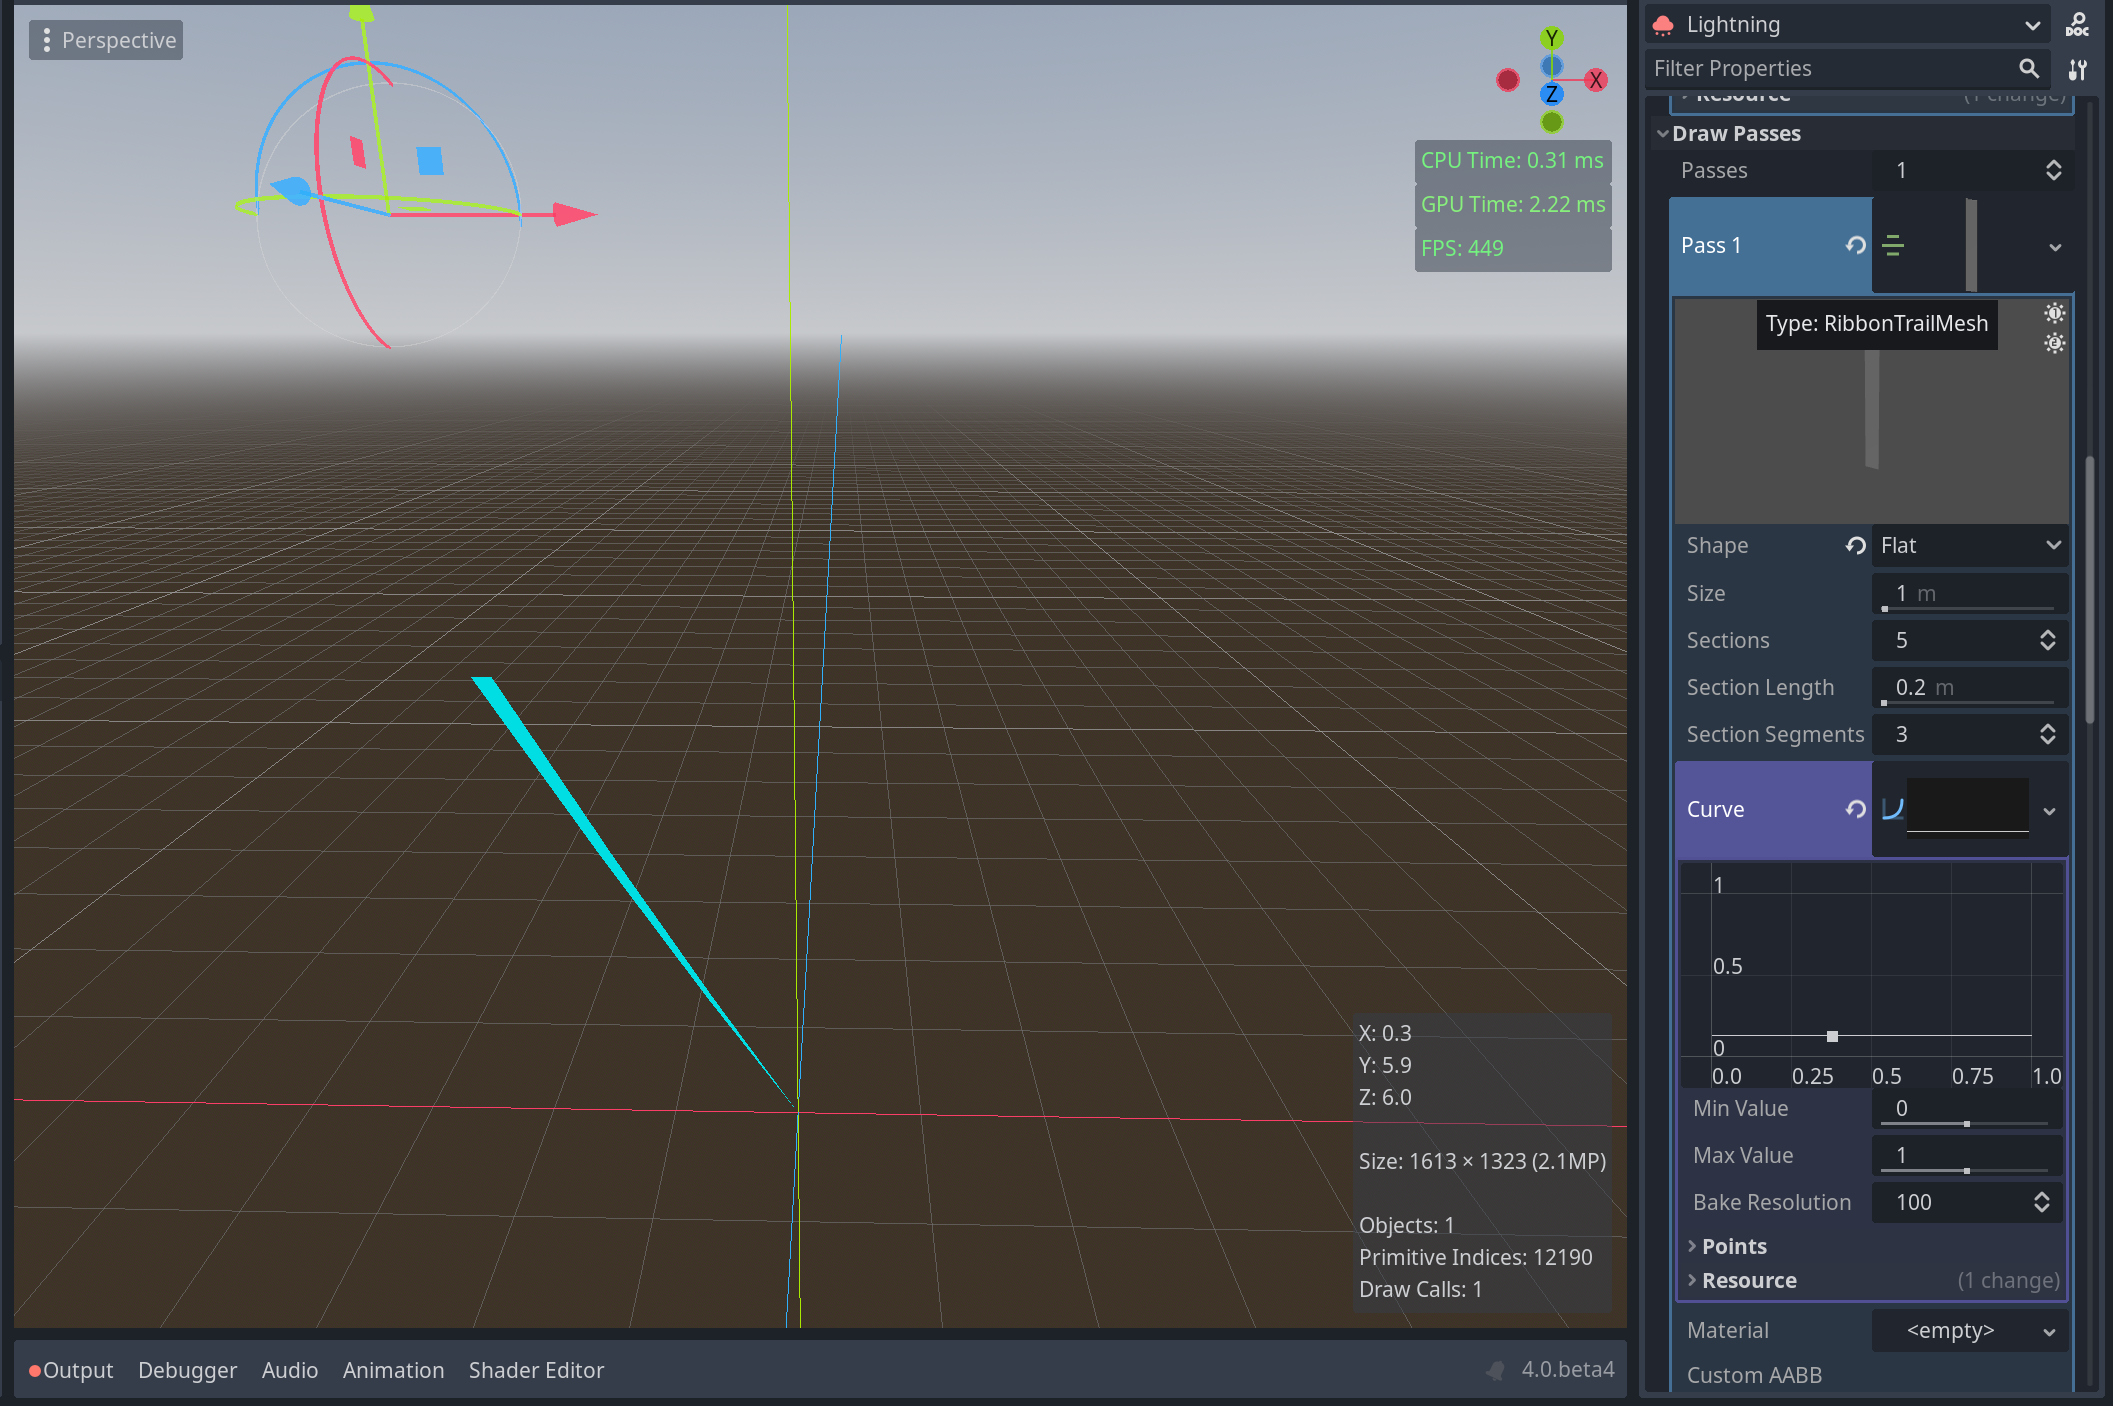This screenshot has height=1406, width=2113.
Task: Select the control point in the Curve editor
Action: tap(1832, 1037)
